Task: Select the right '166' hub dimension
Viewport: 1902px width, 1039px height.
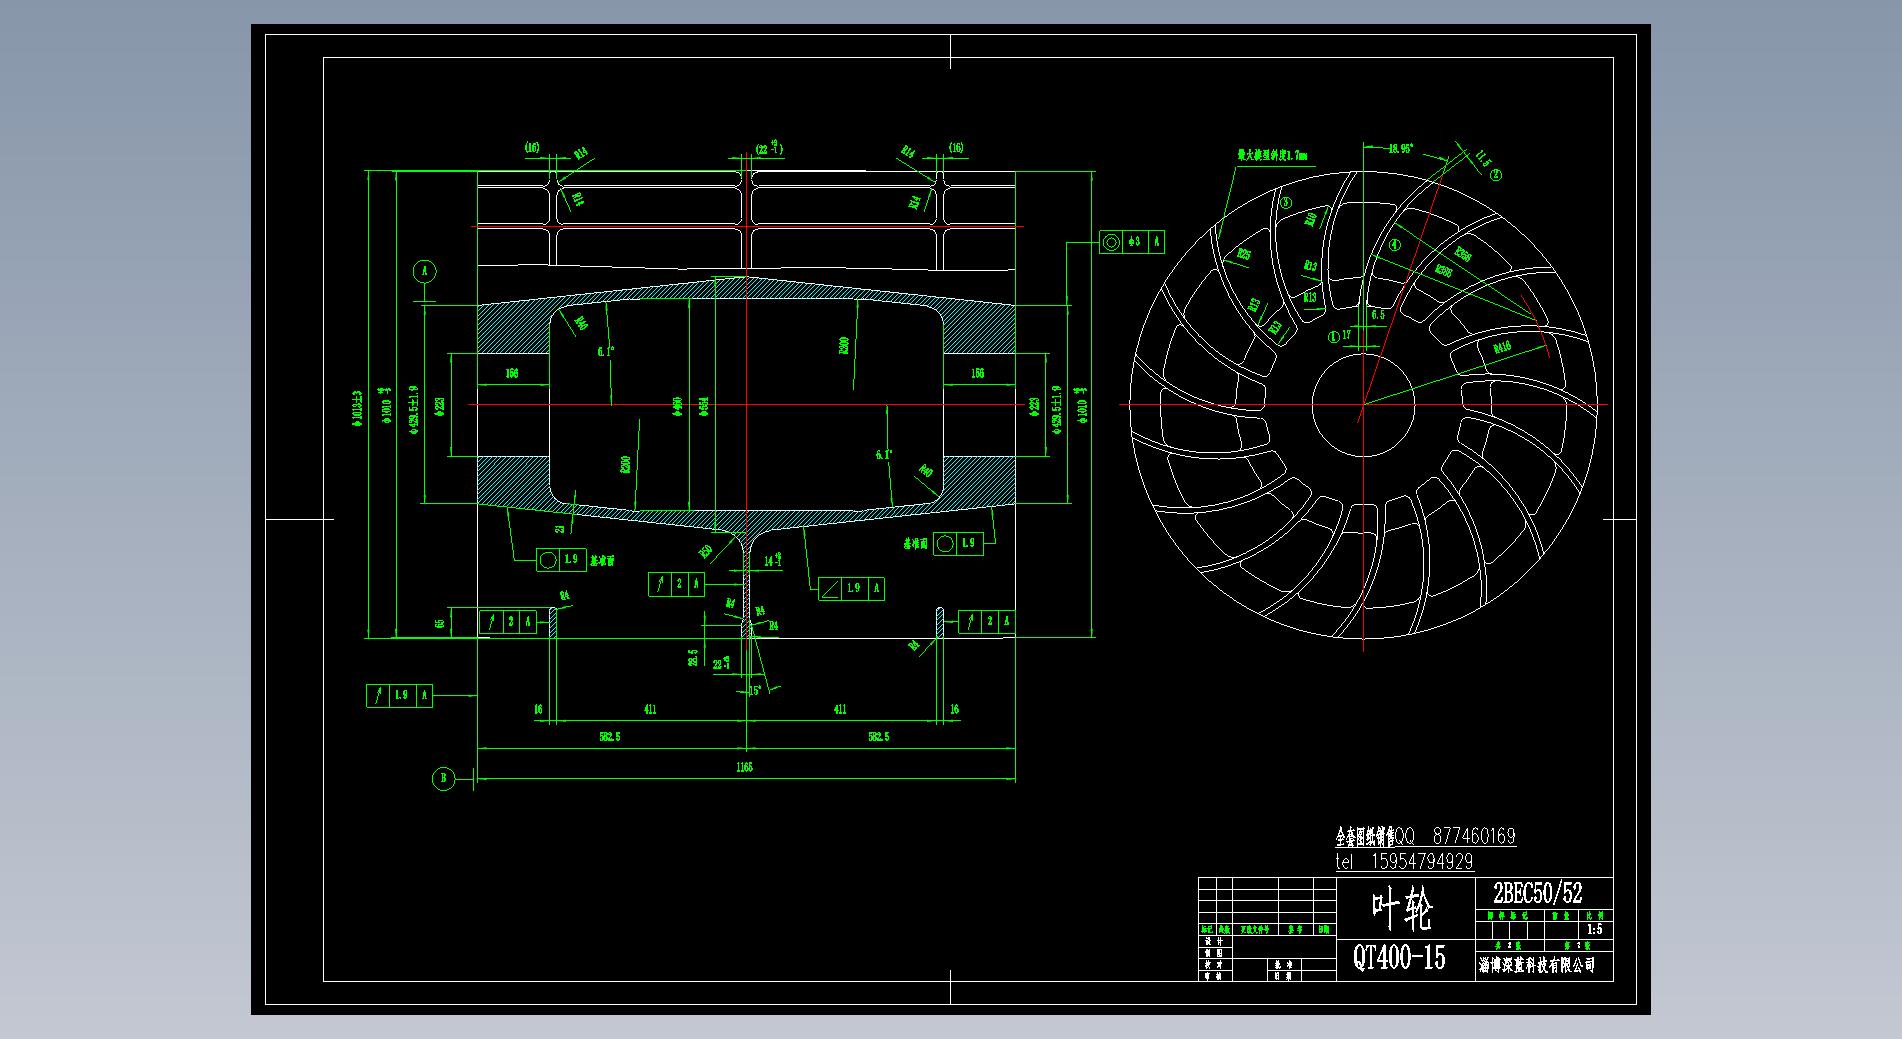Action: coord(977,373)
